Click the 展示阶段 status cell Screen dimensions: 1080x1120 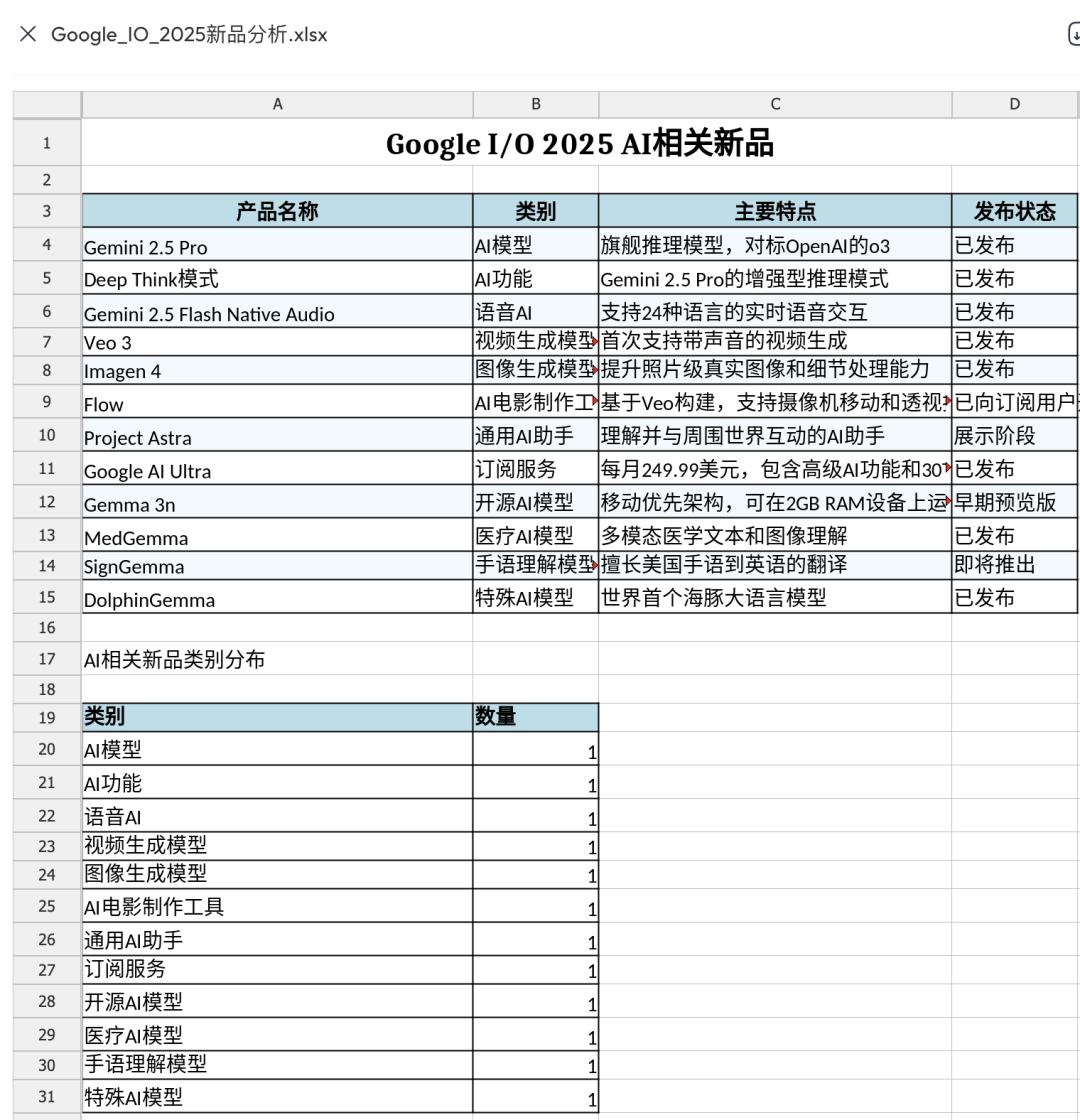click(1014, 435)
